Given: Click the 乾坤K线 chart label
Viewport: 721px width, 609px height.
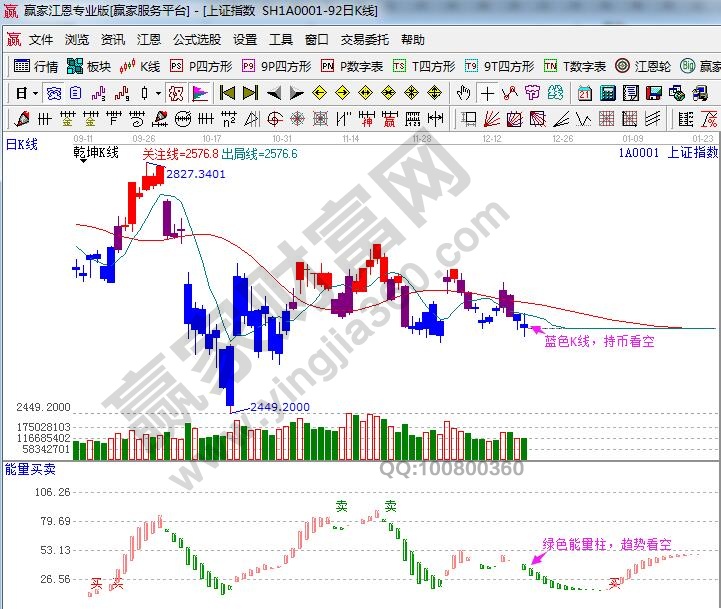Looking at the screenshot, I should tap(96, 153).
